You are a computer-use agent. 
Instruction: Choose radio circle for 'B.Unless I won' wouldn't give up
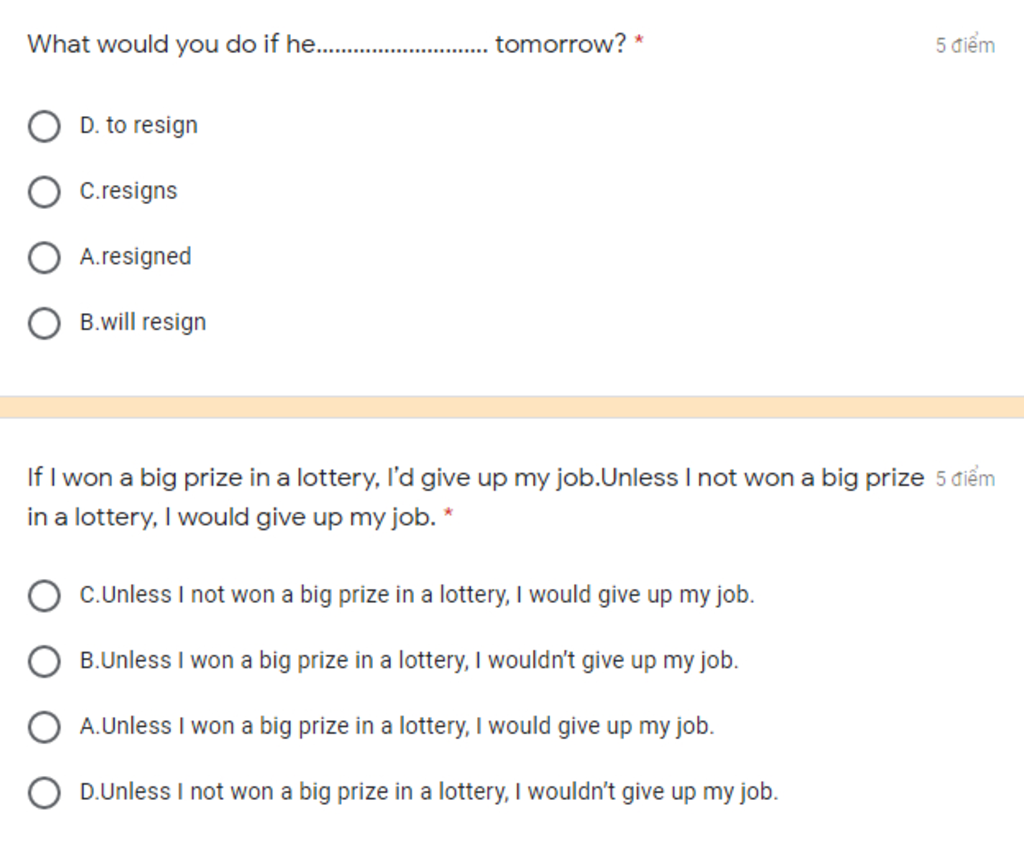point(44,661)
